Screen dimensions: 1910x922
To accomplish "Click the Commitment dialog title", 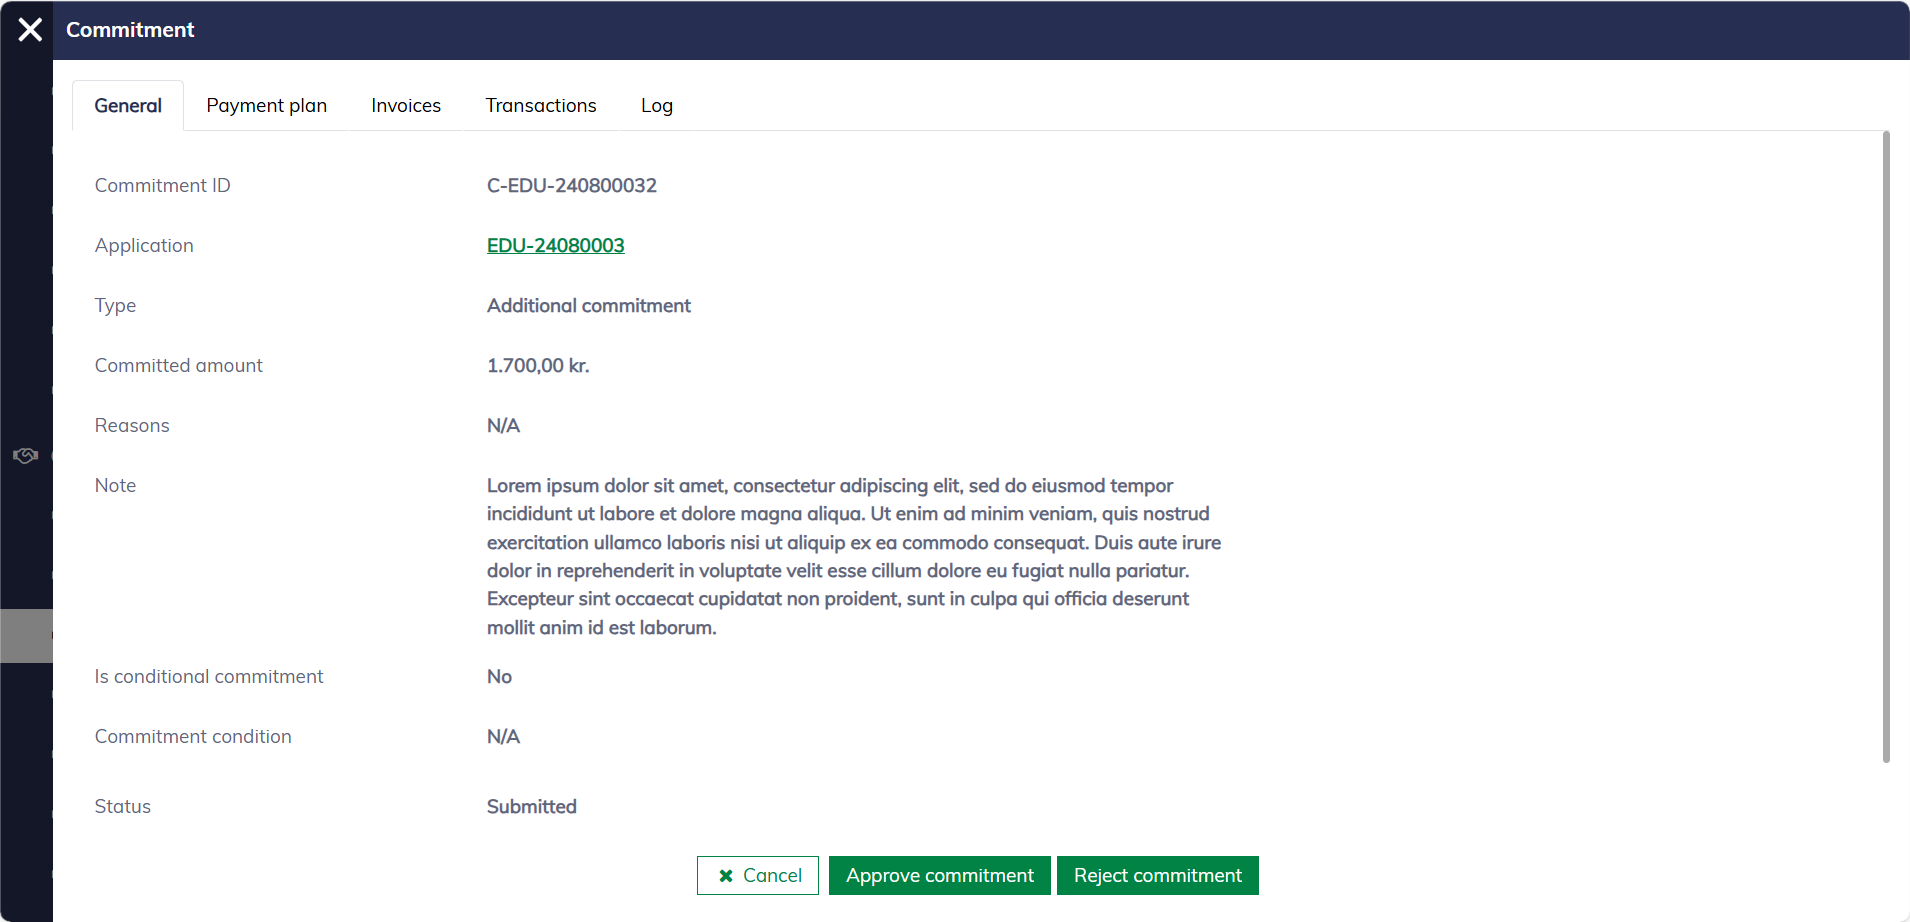I will [130, 30].
